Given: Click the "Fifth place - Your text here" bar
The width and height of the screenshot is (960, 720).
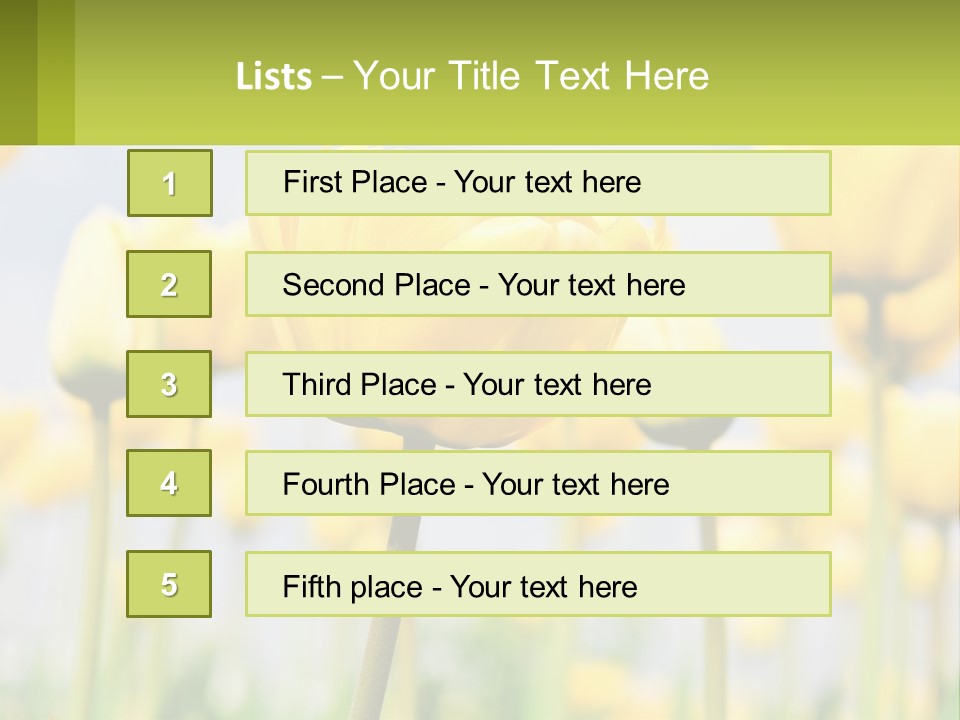Looking at the screenshot, I should click(x=538, y=585).
